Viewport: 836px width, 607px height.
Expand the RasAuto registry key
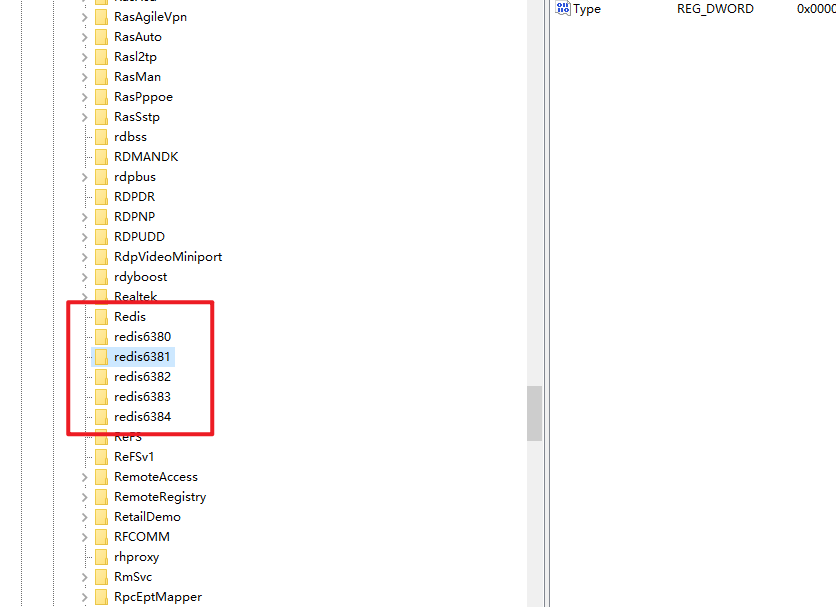[x=84, y=37]
